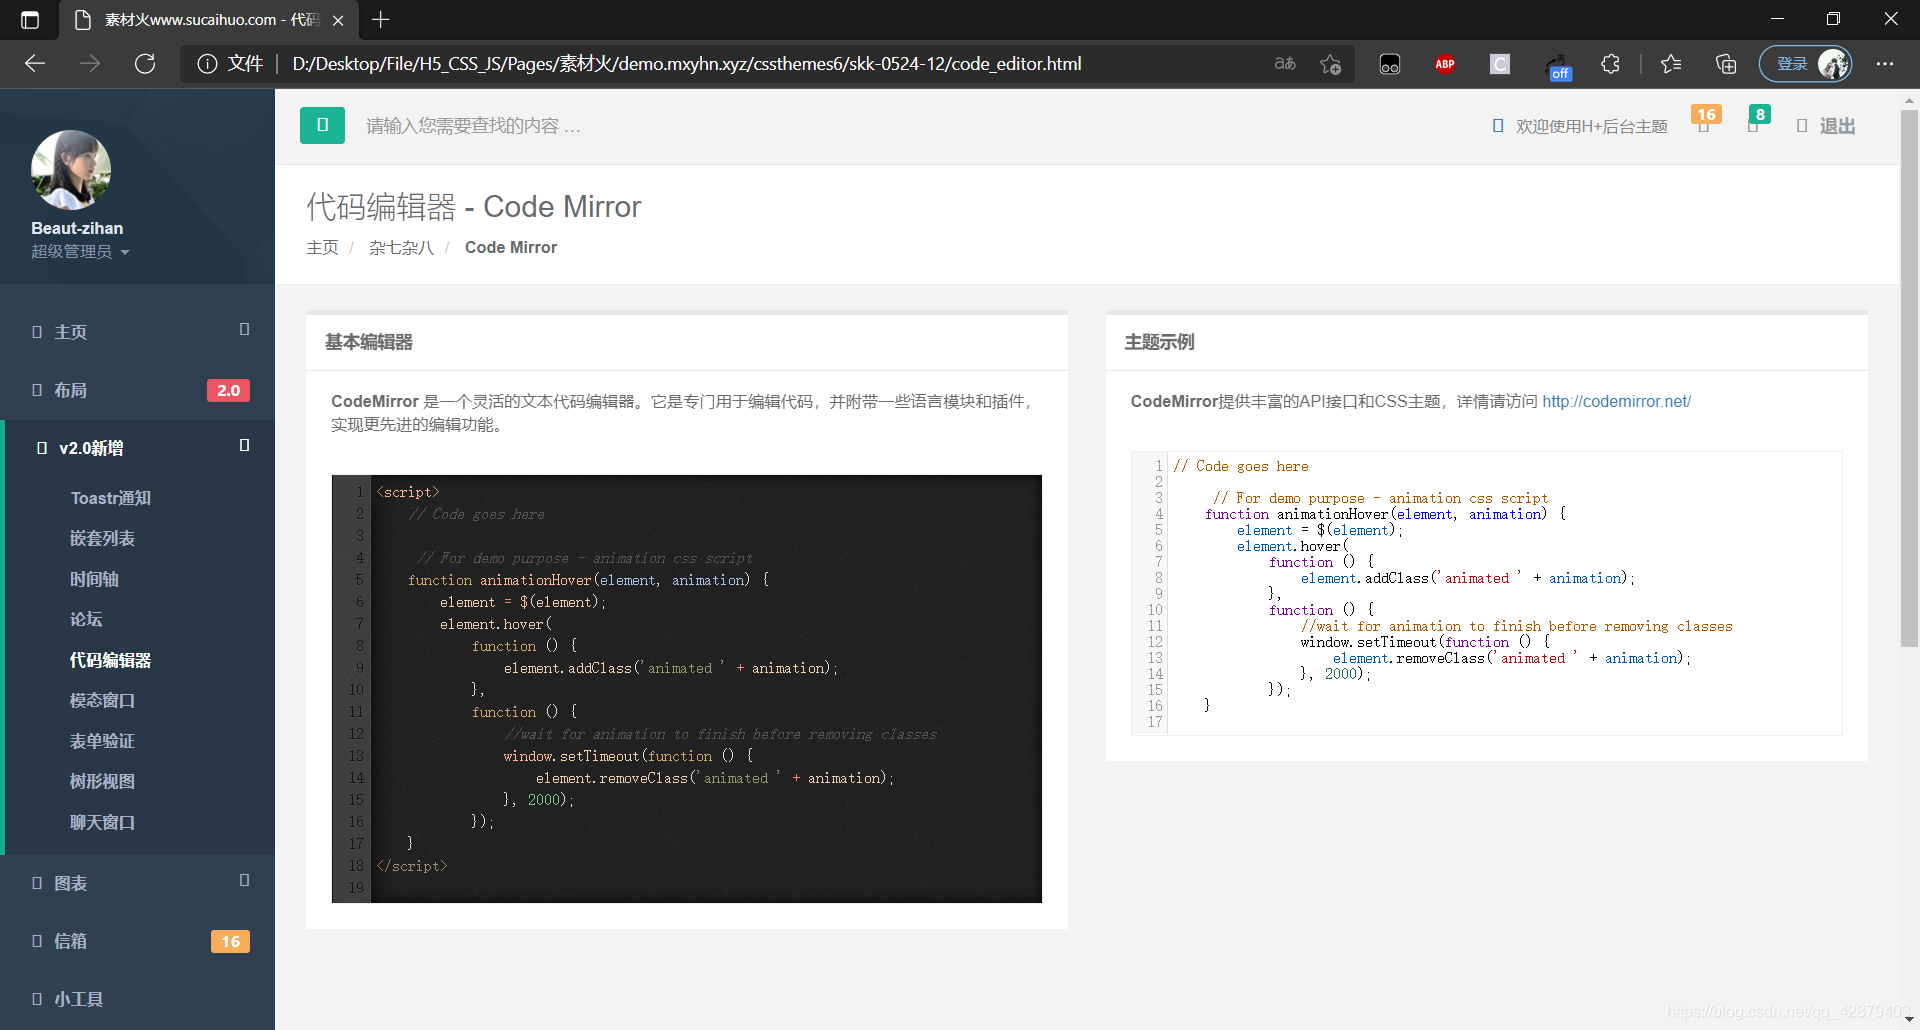Click the grey C extension icon
Viewport: 1920px width, 1030px height.
[1500, 64]
